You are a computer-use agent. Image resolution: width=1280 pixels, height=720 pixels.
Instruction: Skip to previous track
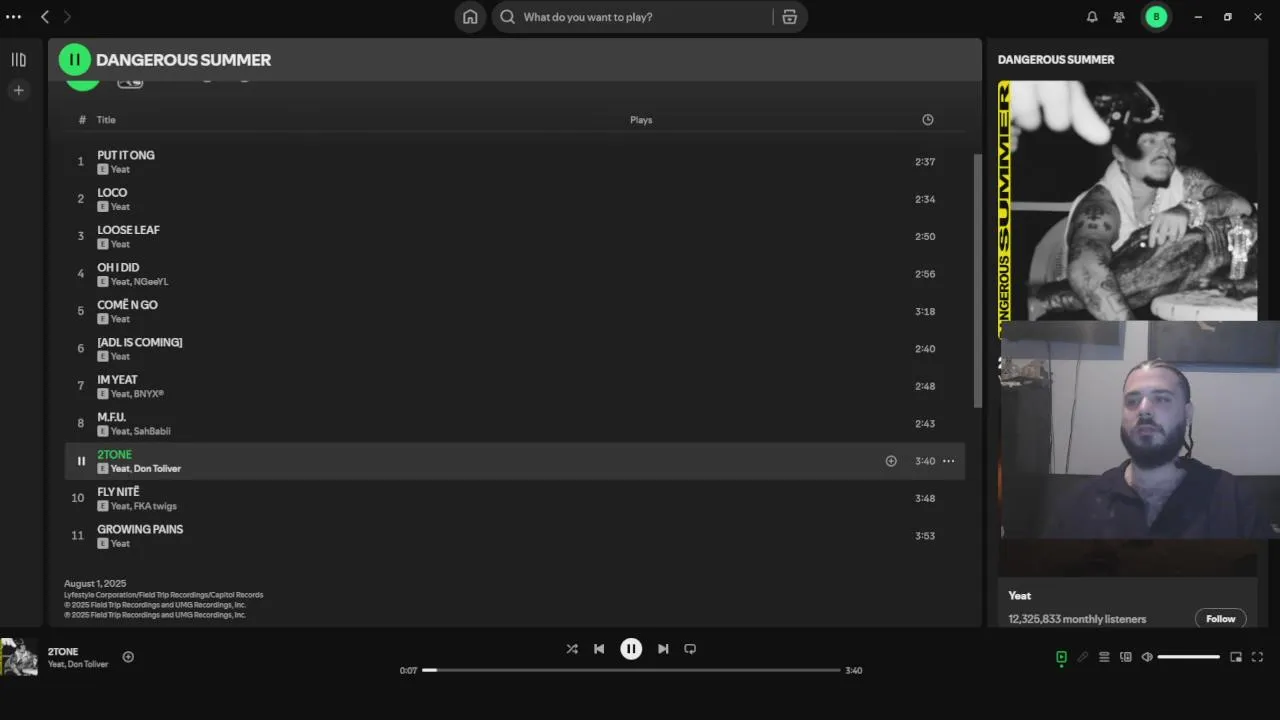click(x=599, y=649)
